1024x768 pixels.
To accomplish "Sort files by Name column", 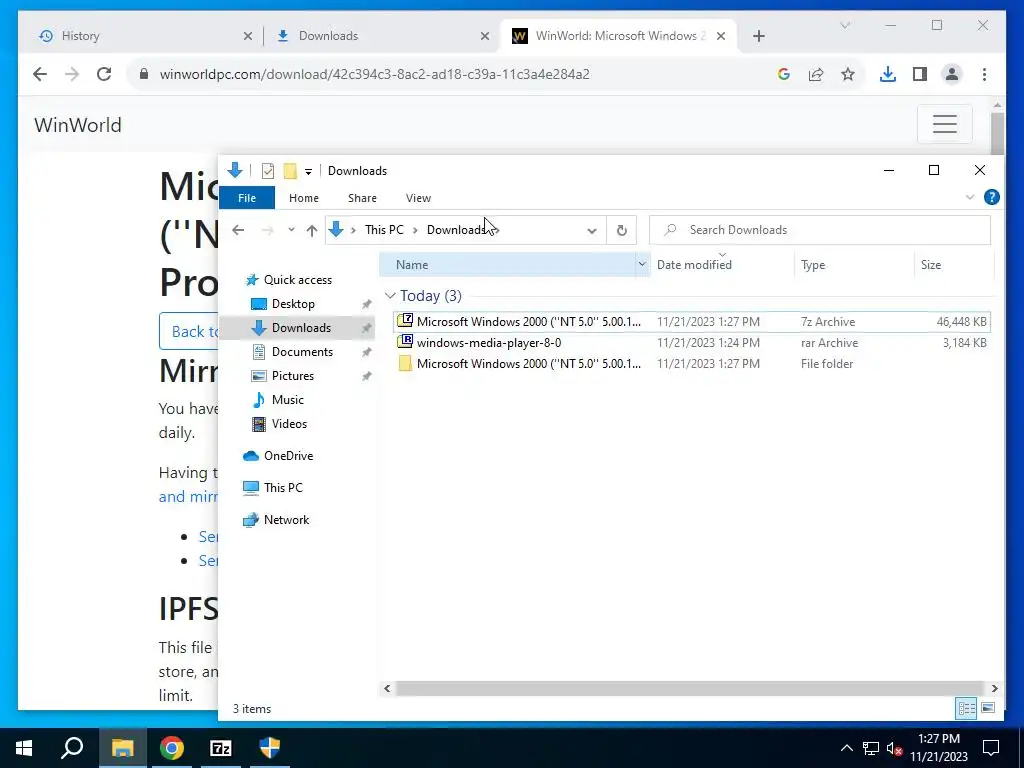I will tap(507, 264).
